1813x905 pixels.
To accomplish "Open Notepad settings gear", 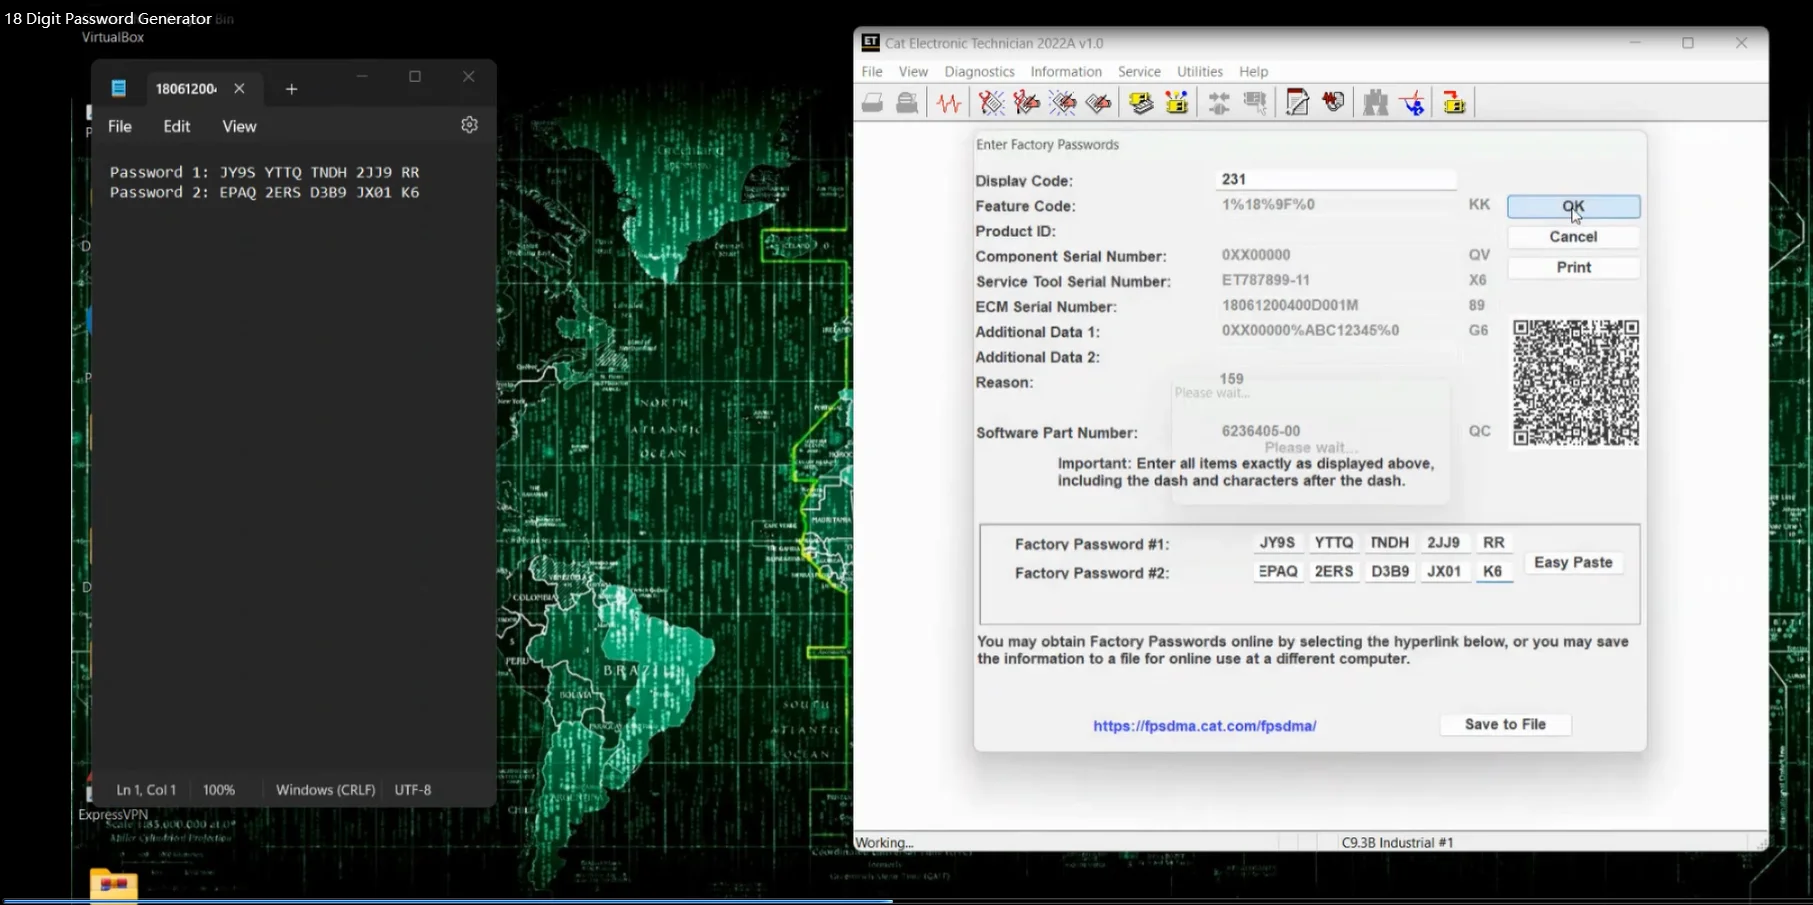I will 469,125.
